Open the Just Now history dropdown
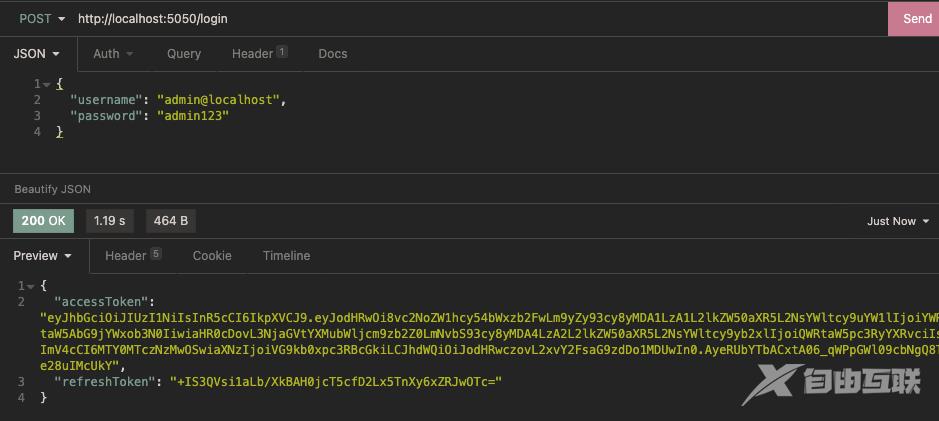 pos(897,221)
